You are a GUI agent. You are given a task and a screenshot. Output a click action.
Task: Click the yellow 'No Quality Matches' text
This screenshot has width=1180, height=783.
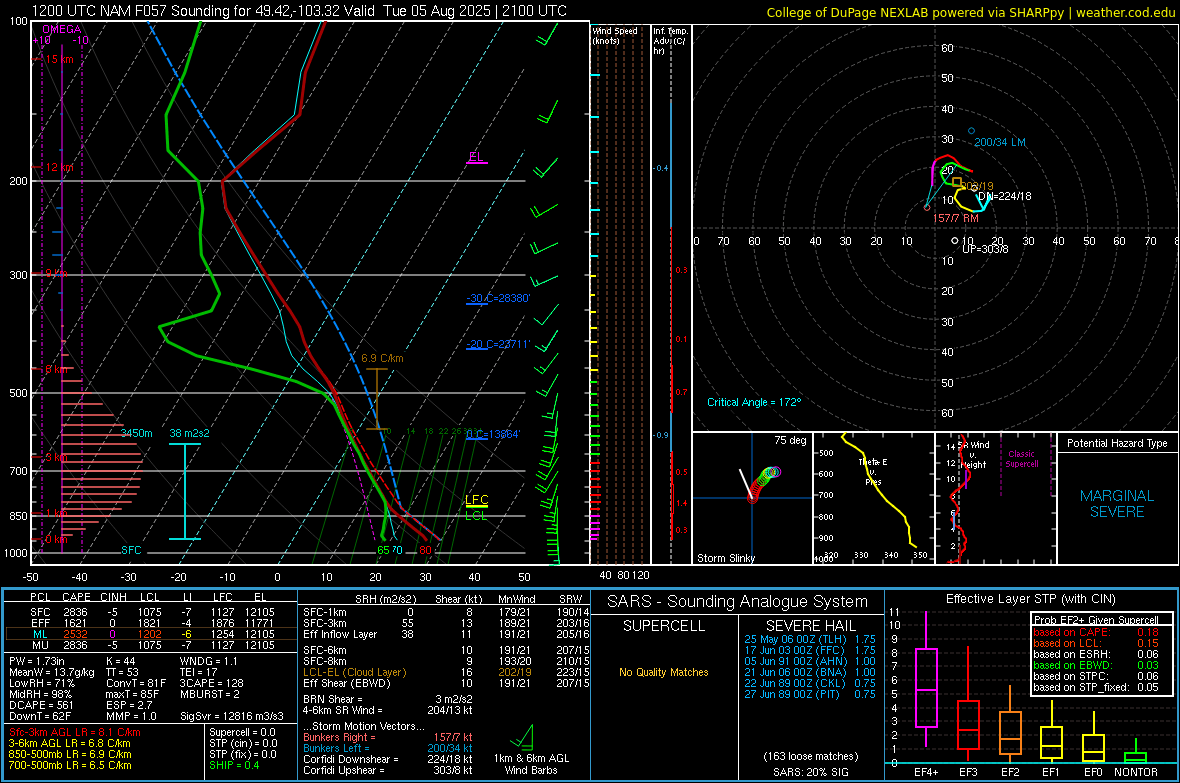click(x=664, y=672)
